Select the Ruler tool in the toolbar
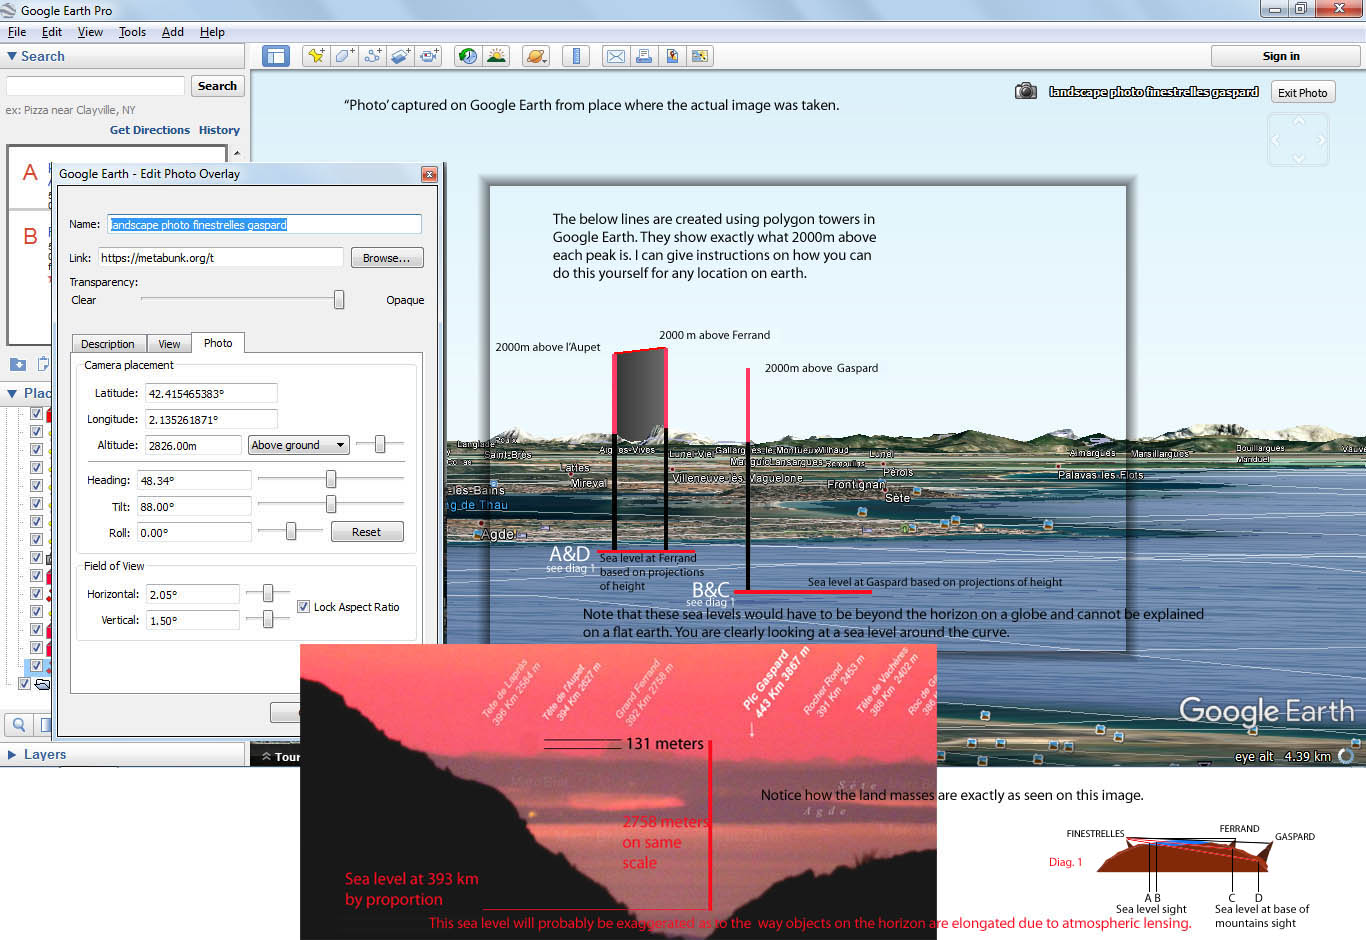 click(x=576, y=56)
